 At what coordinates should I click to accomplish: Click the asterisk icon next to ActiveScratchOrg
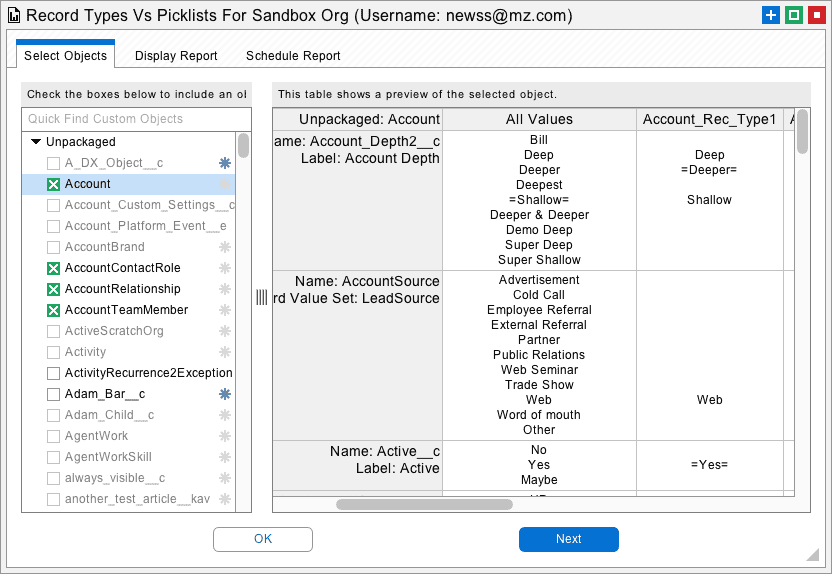click(225, 331)
